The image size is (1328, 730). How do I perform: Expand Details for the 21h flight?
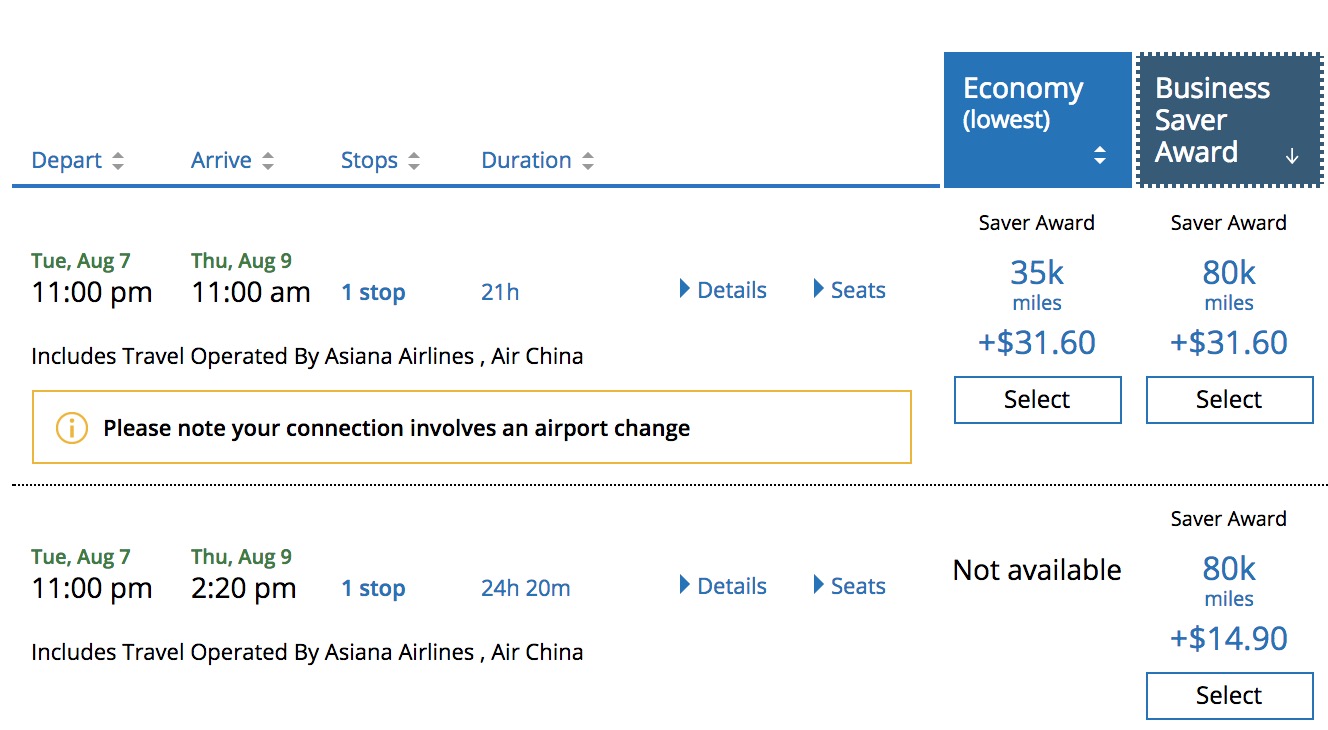coord(723,290)
